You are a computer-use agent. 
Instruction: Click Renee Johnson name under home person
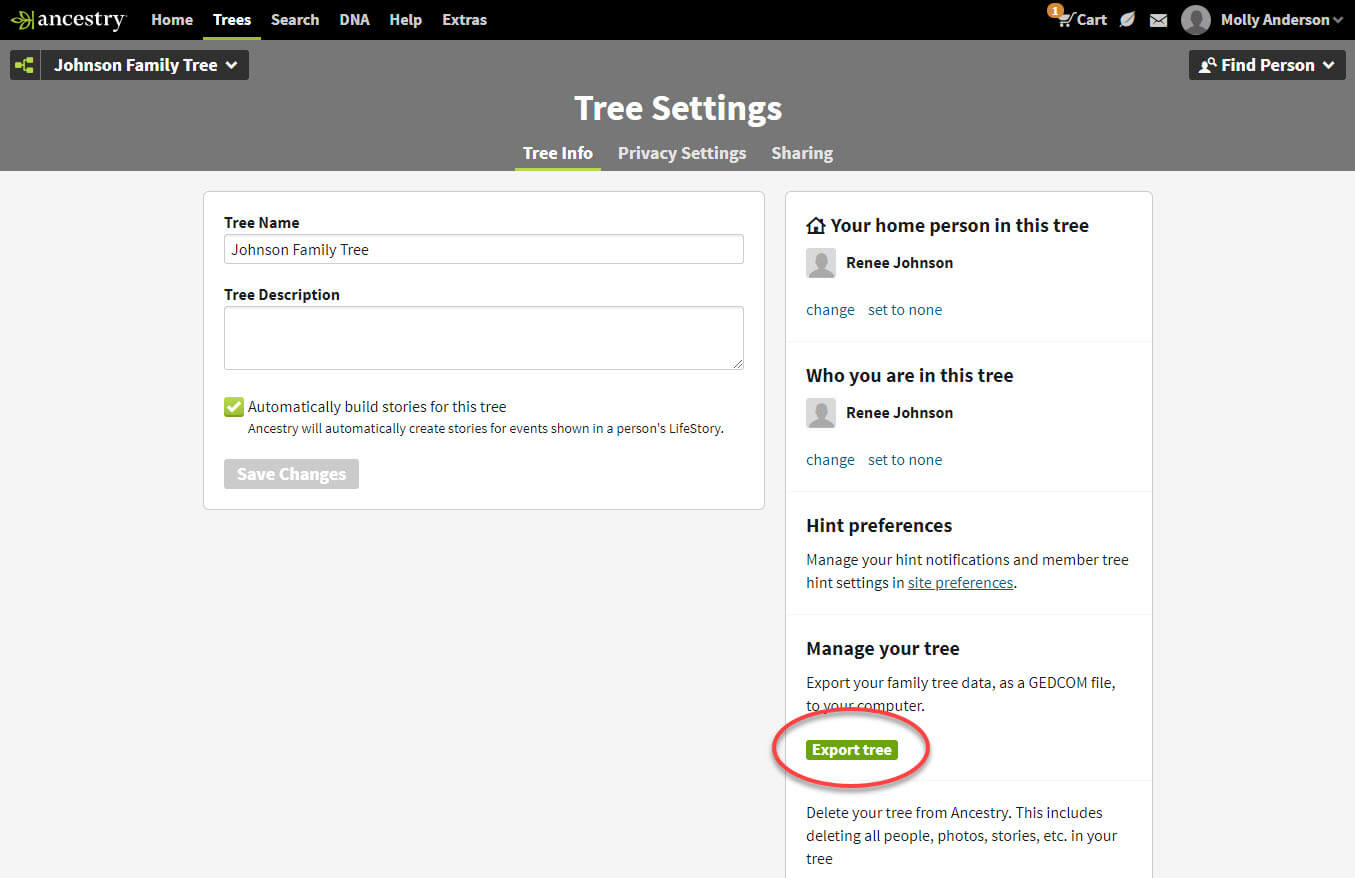899,263
